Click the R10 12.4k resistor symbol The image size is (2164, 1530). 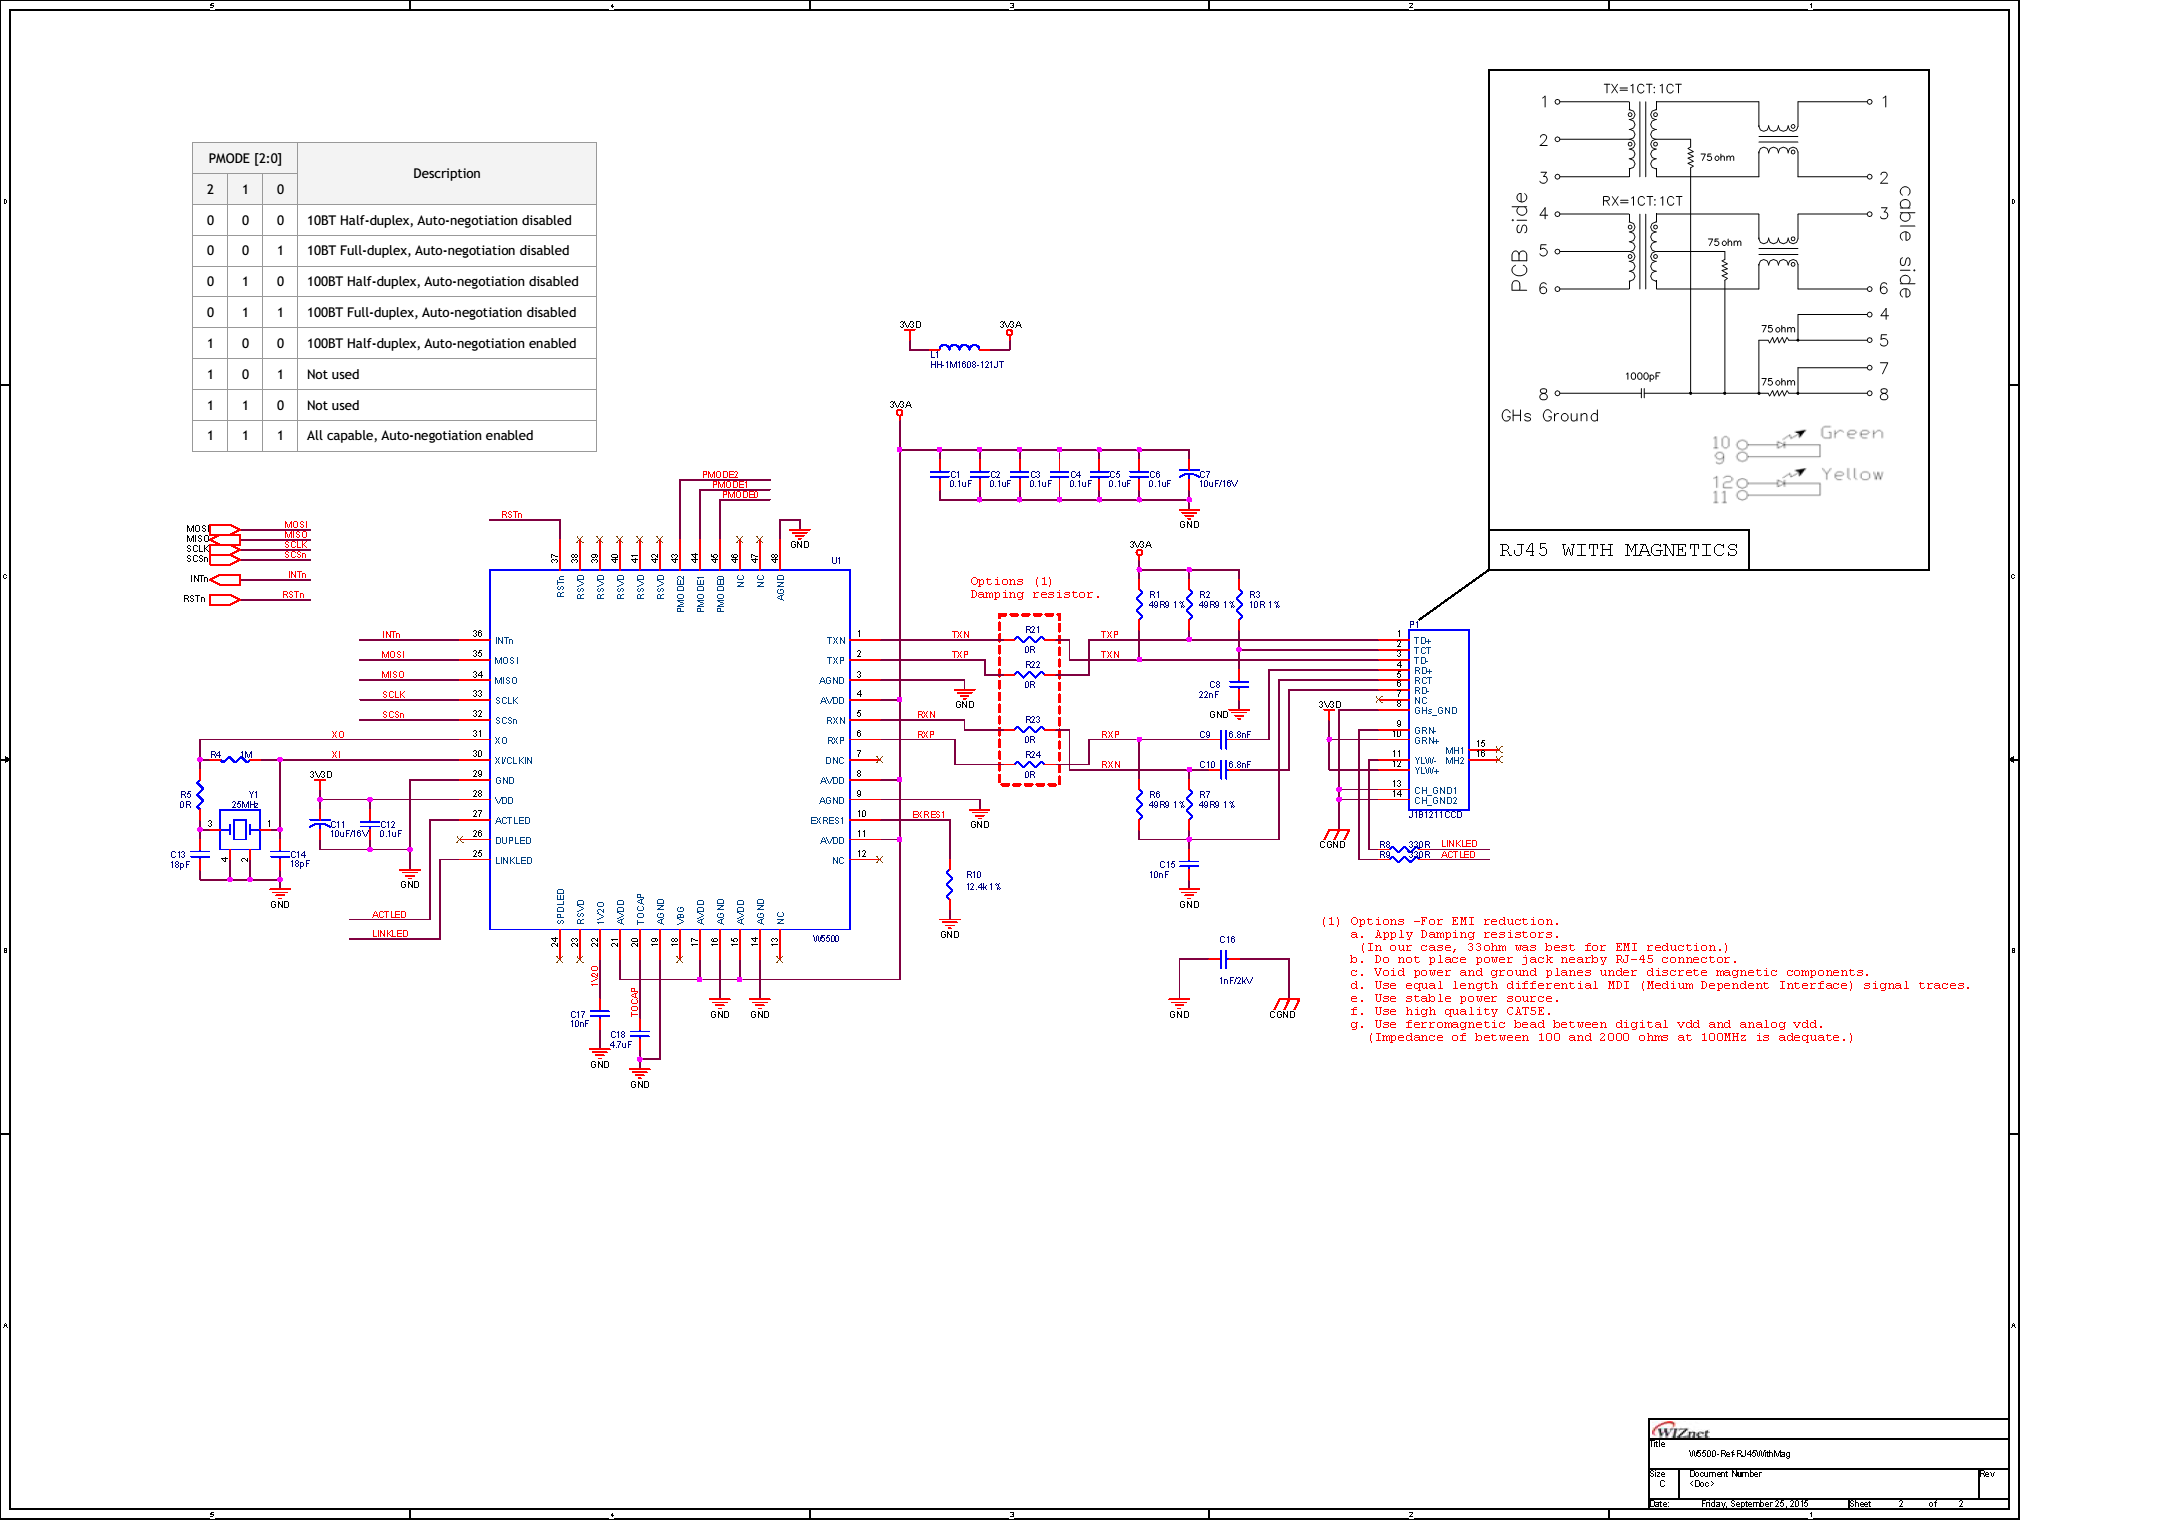[949, 883]
